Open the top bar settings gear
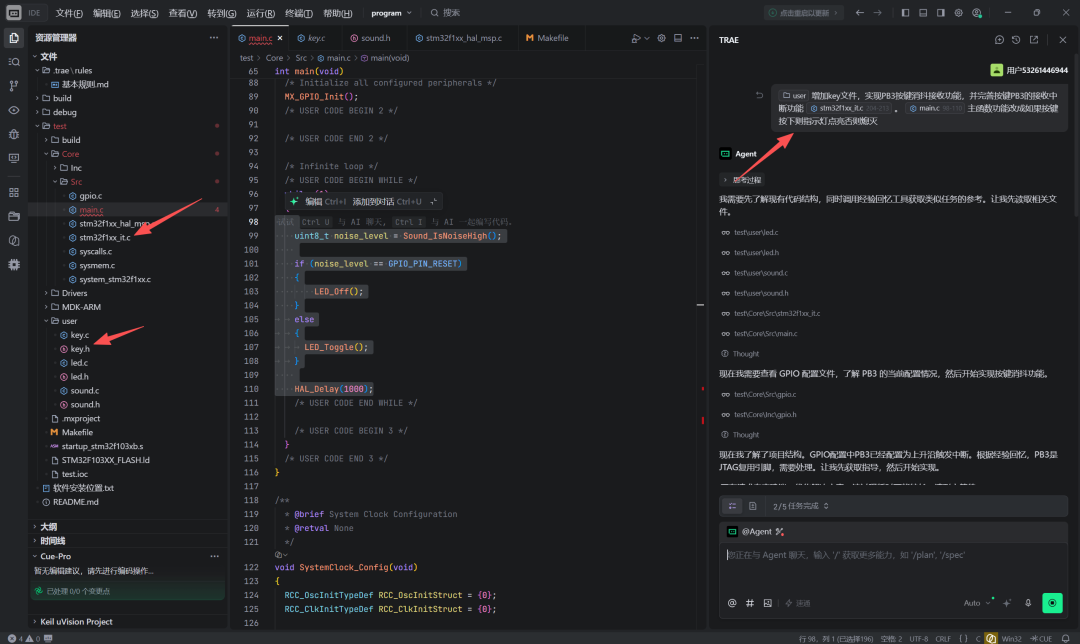 coord(958,12)
